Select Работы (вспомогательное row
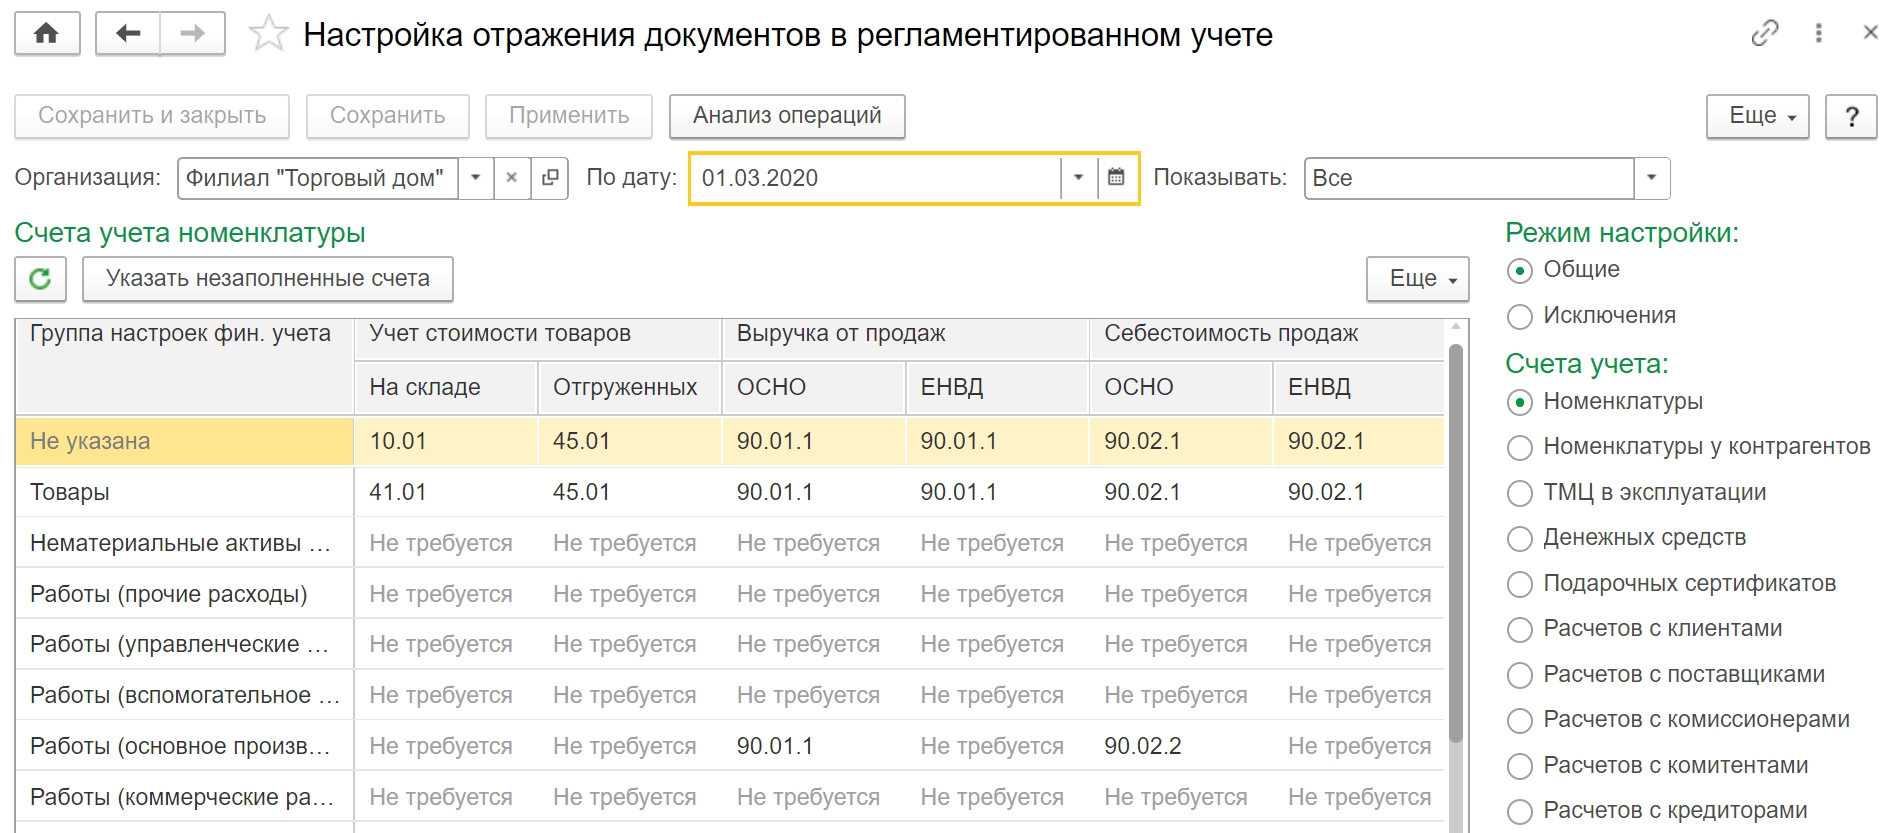Viewport: 1891px width, 833px height. (x=730, y=695)
